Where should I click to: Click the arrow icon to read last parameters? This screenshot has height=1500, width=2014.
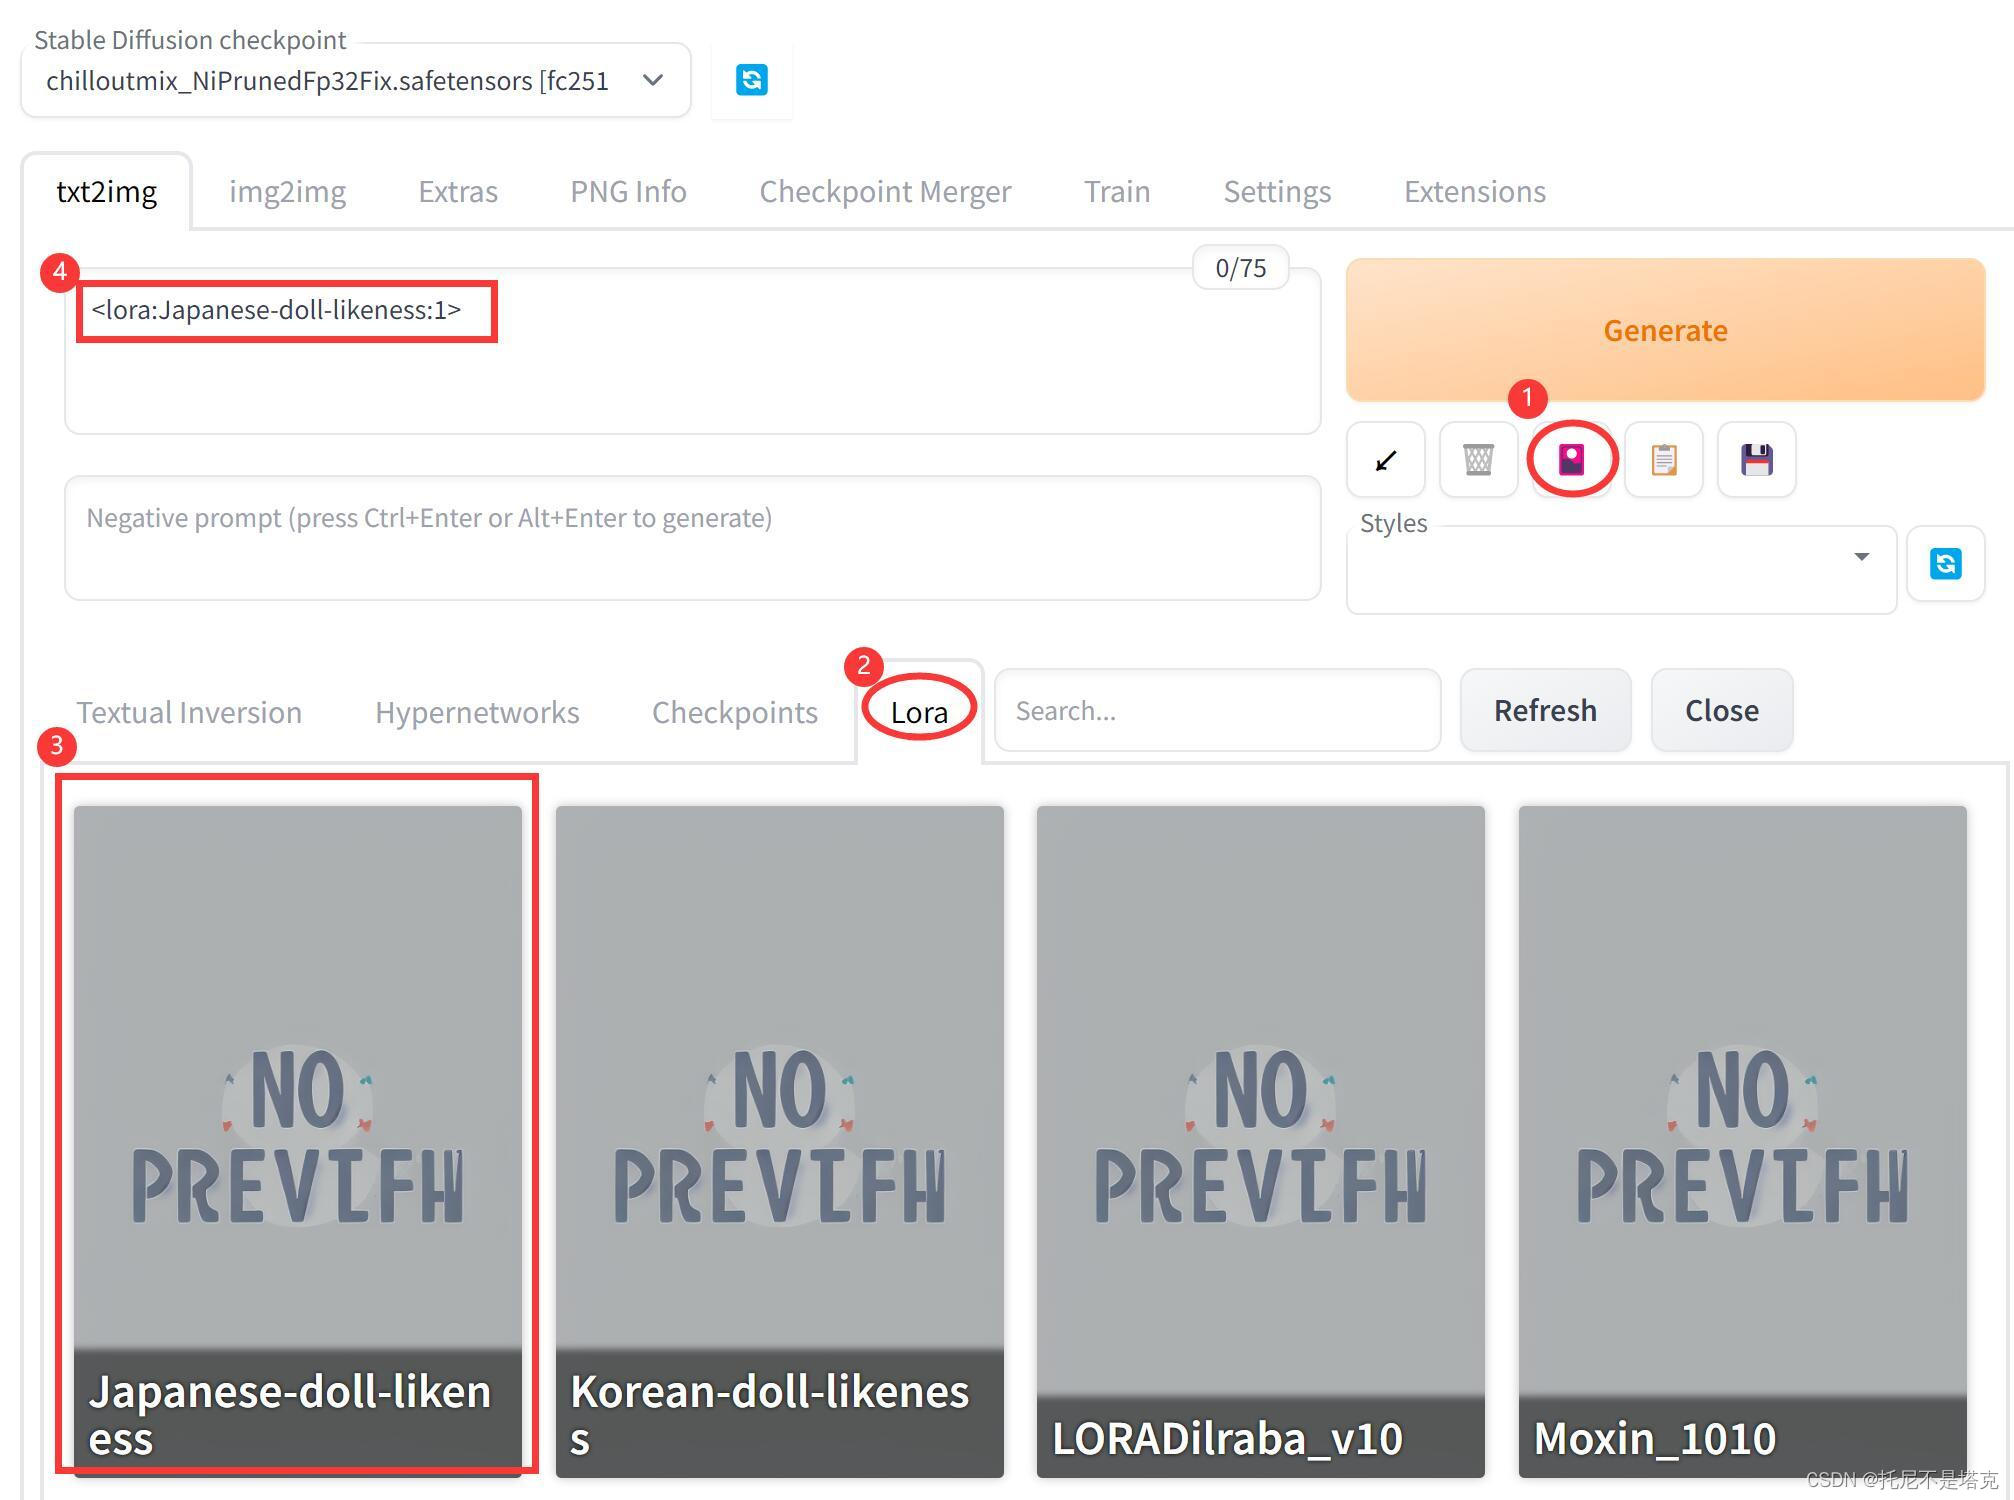tap(1385, 460)
